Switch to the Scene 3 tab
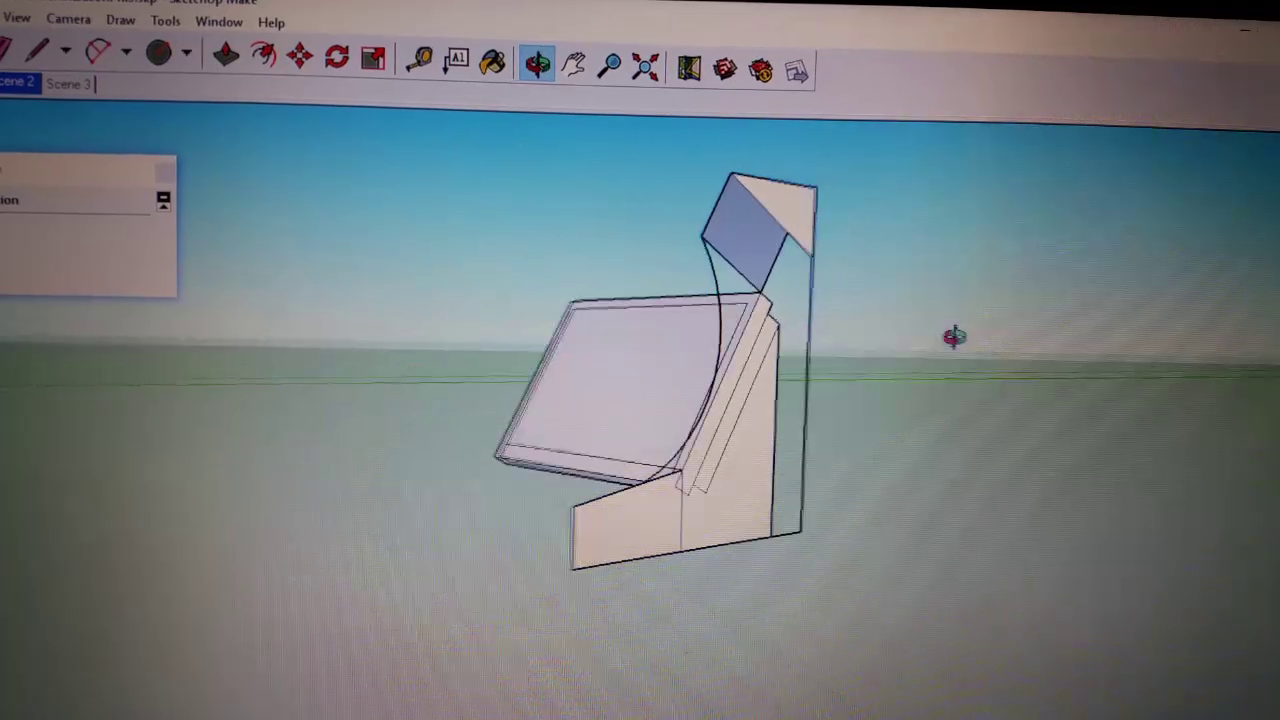This screenshot has height=720, width=1280. tap(68, 84)
